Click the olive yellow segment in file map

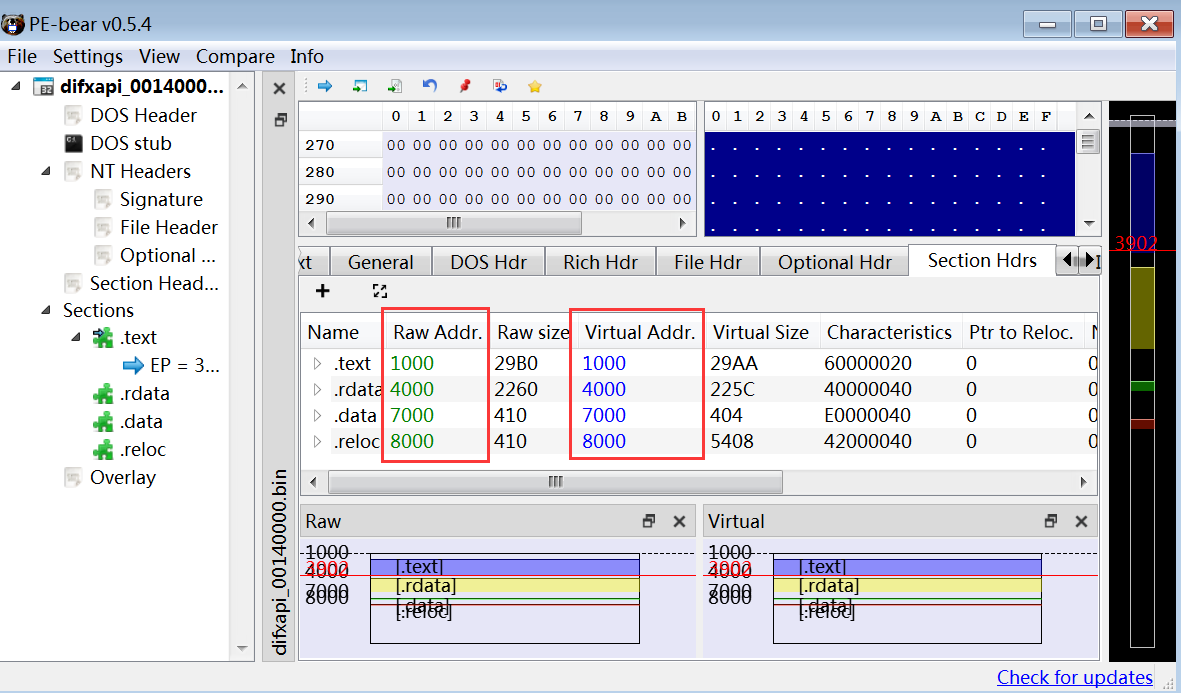(1142, 308)
